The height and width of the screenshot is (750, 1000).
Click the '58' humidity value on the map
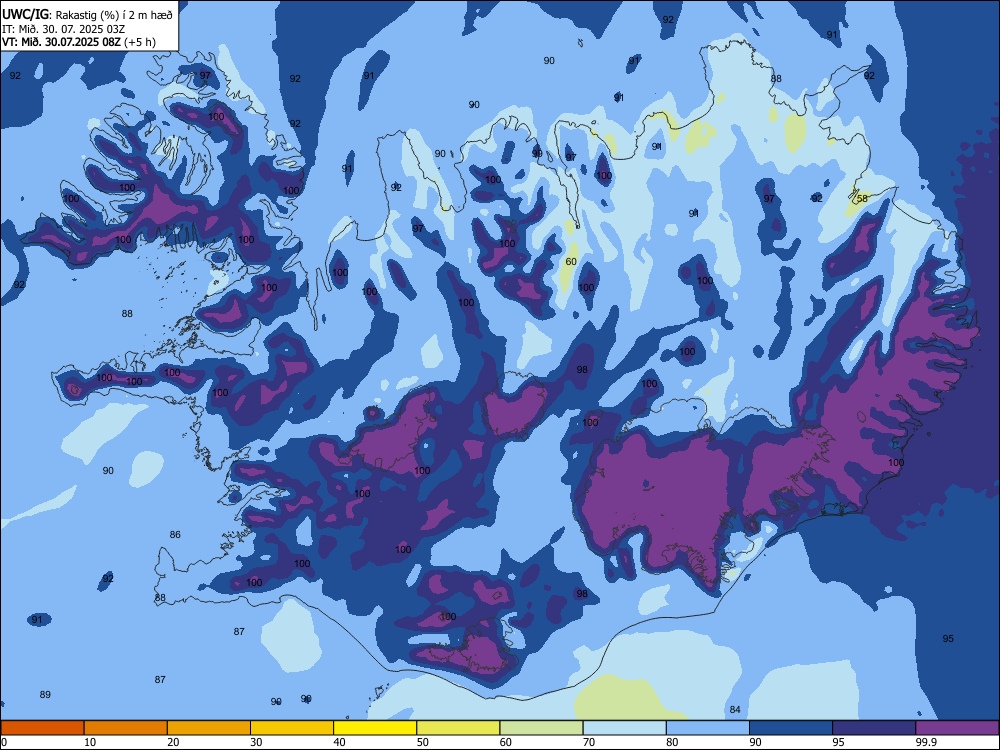click(862, 198)
